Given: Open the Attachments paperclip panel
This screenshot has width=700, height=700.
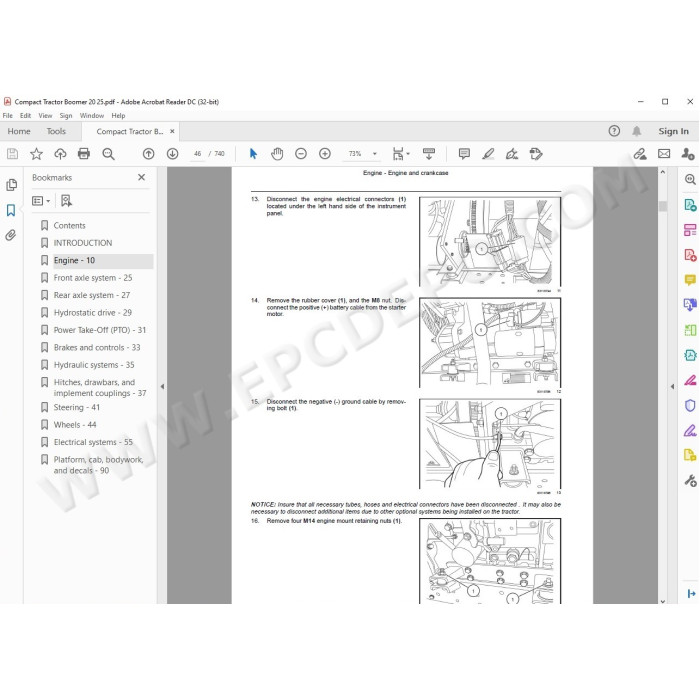Looking at the screenshot, I should (11, 235).
